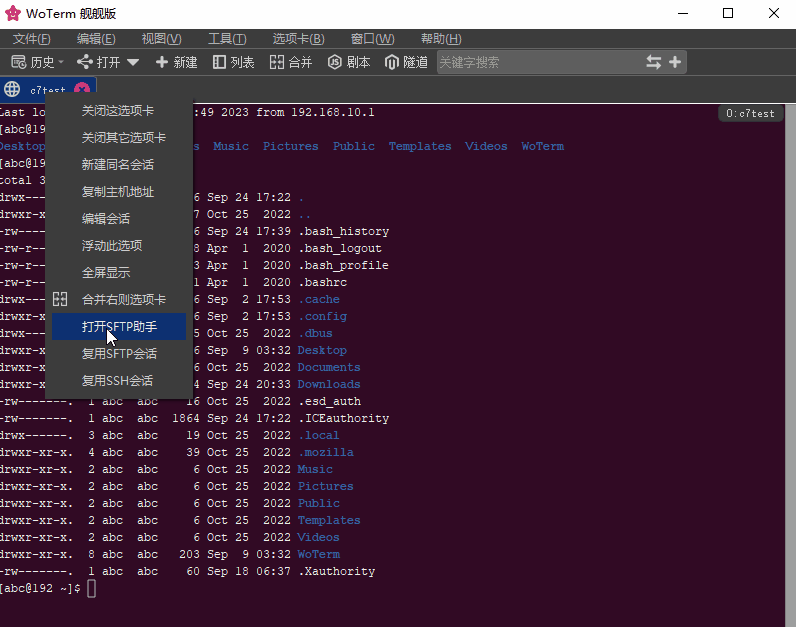
Task: Click the .dbus directory name
Action: (x=315, y=334)
